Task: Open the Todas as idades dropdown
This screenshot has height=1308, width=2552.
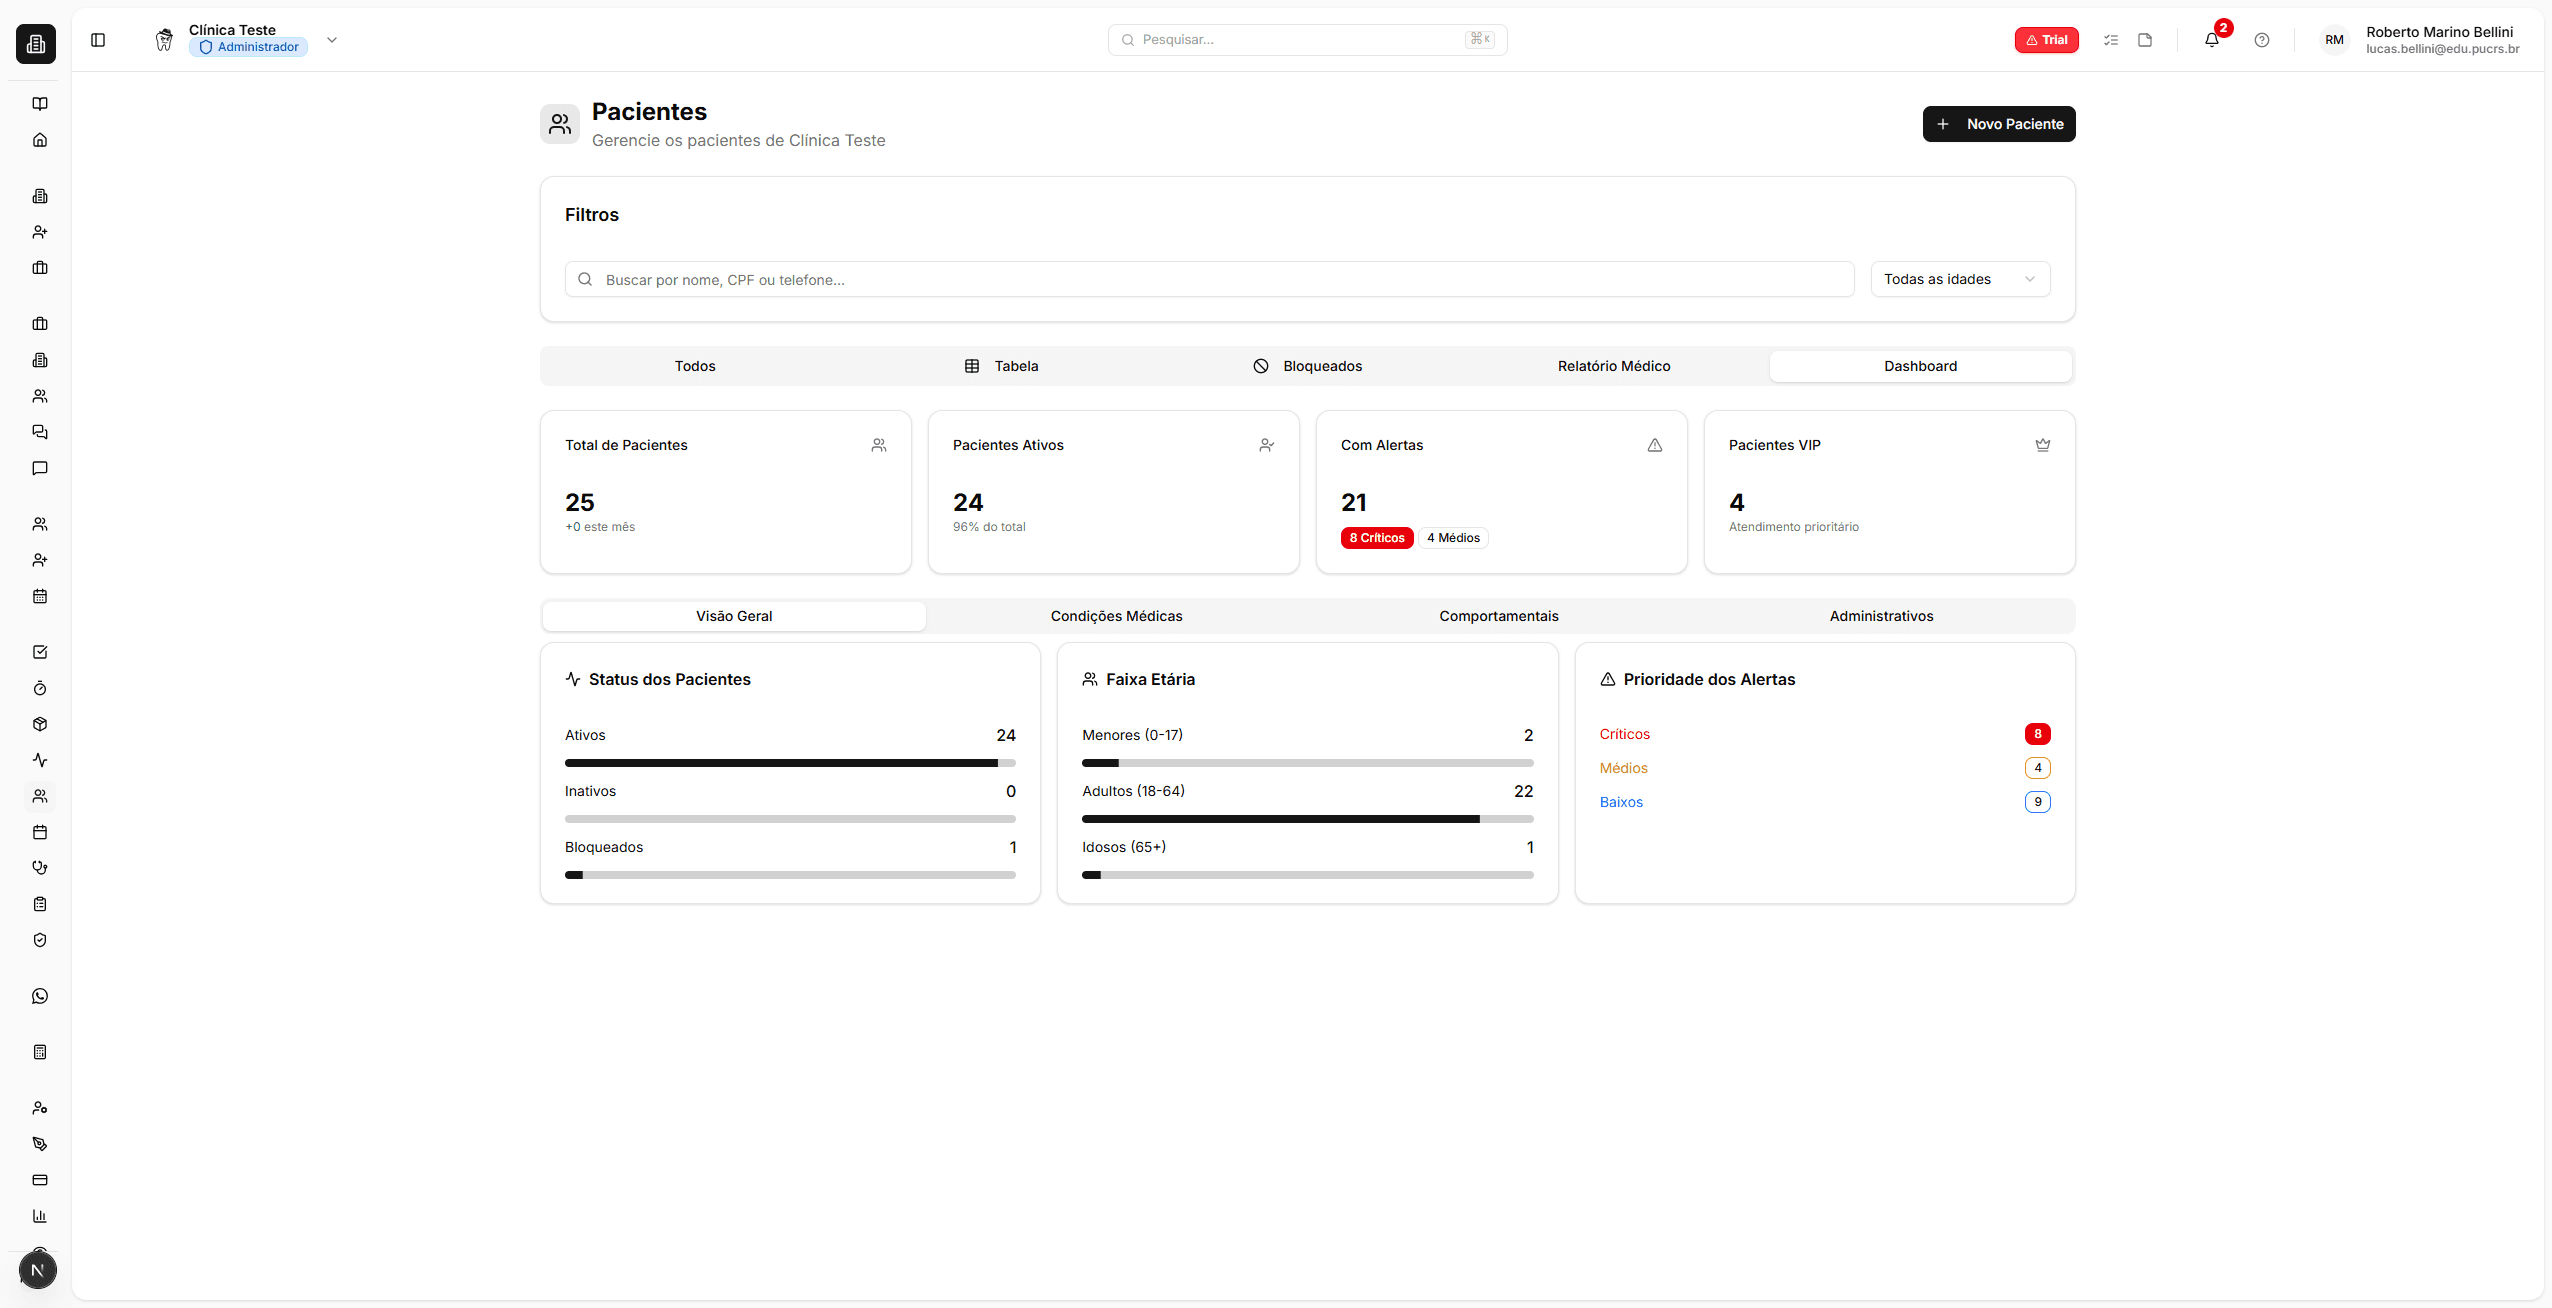Action: coord(1958,279)
